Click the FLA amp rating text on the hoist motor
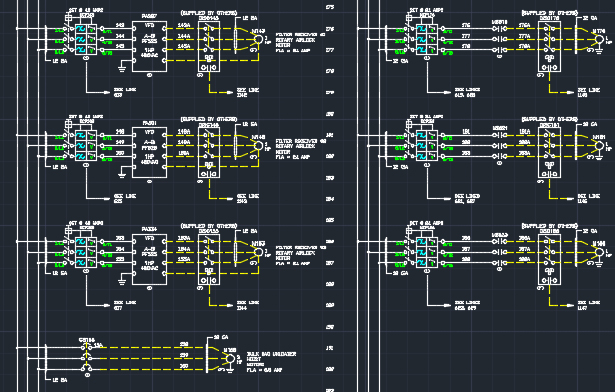The width and height of the screenshot is (615, 392). (x=264, y=370)
